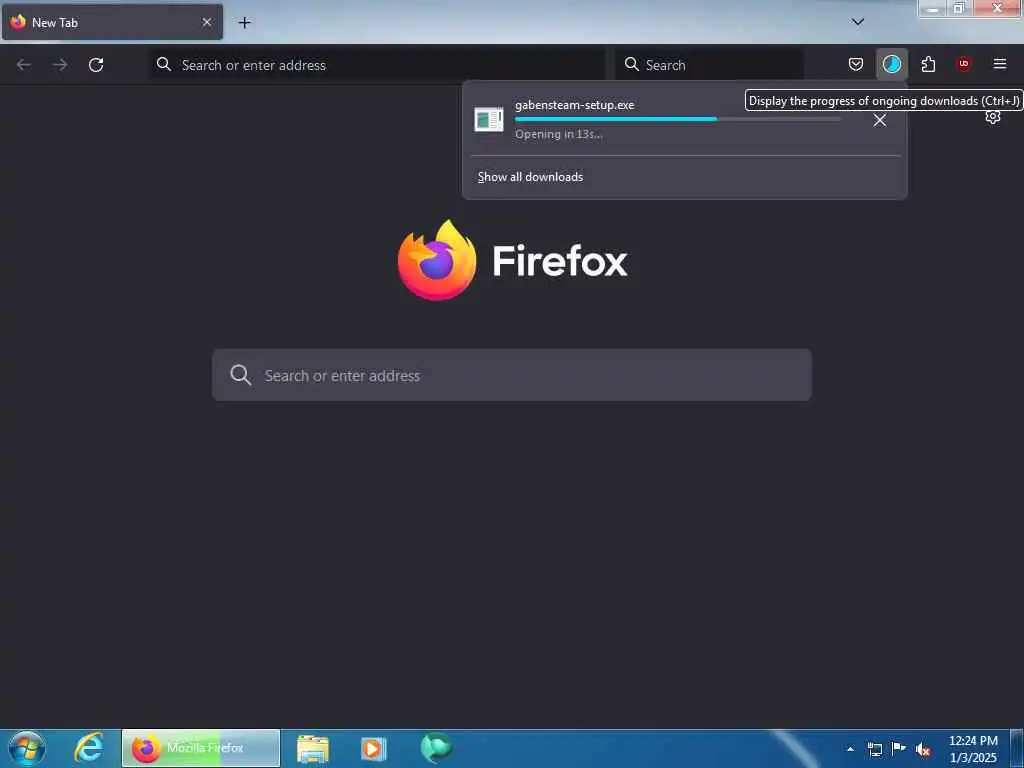Image resolution: width=1024 pixels, height=768 pixels.
Task: Open a new tab with plus button
Action: coord(244,22)
